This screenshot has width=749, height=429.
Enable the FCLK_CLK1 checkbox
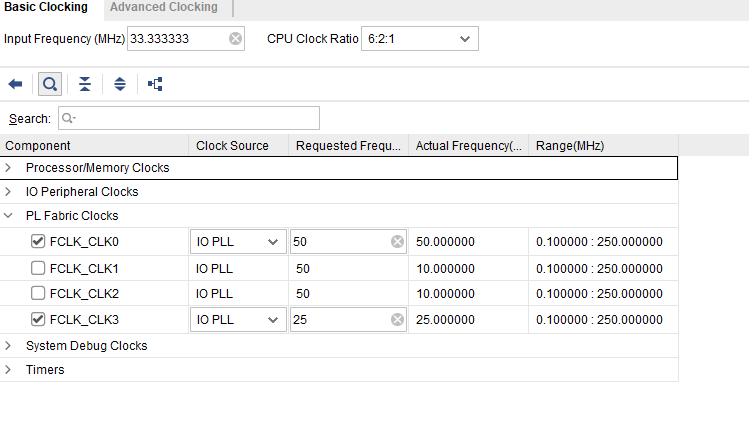click(x=38, y=268)
